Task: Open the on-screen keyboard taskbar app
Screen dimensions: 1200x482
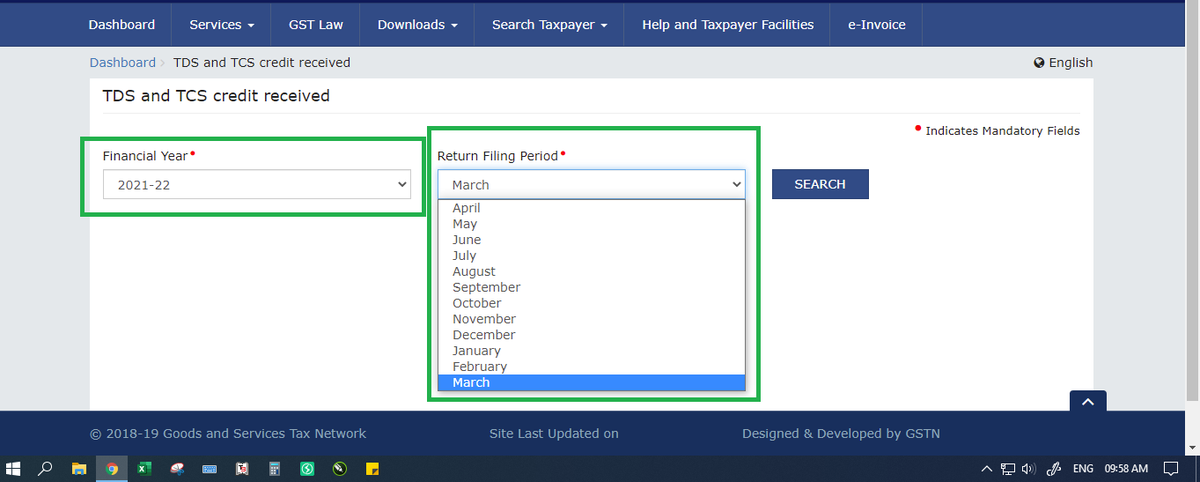Action: pos(209,468)
